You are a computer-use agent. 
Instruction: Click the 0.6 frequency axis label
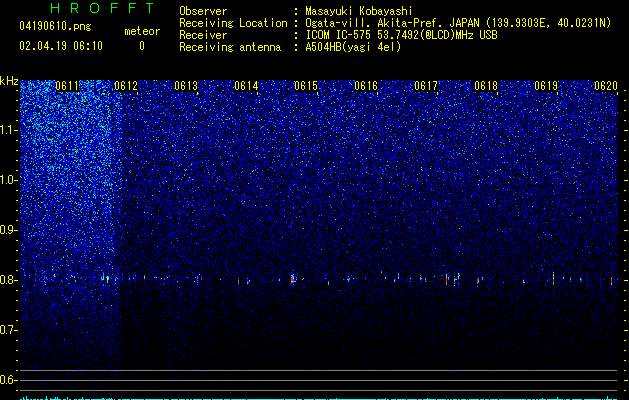click(x=8, y=380)
